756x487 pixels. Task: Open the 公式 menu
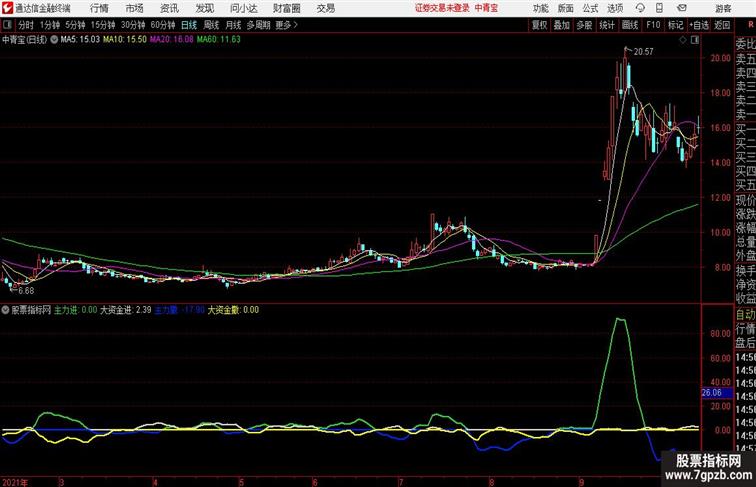(x=590, y=8)
